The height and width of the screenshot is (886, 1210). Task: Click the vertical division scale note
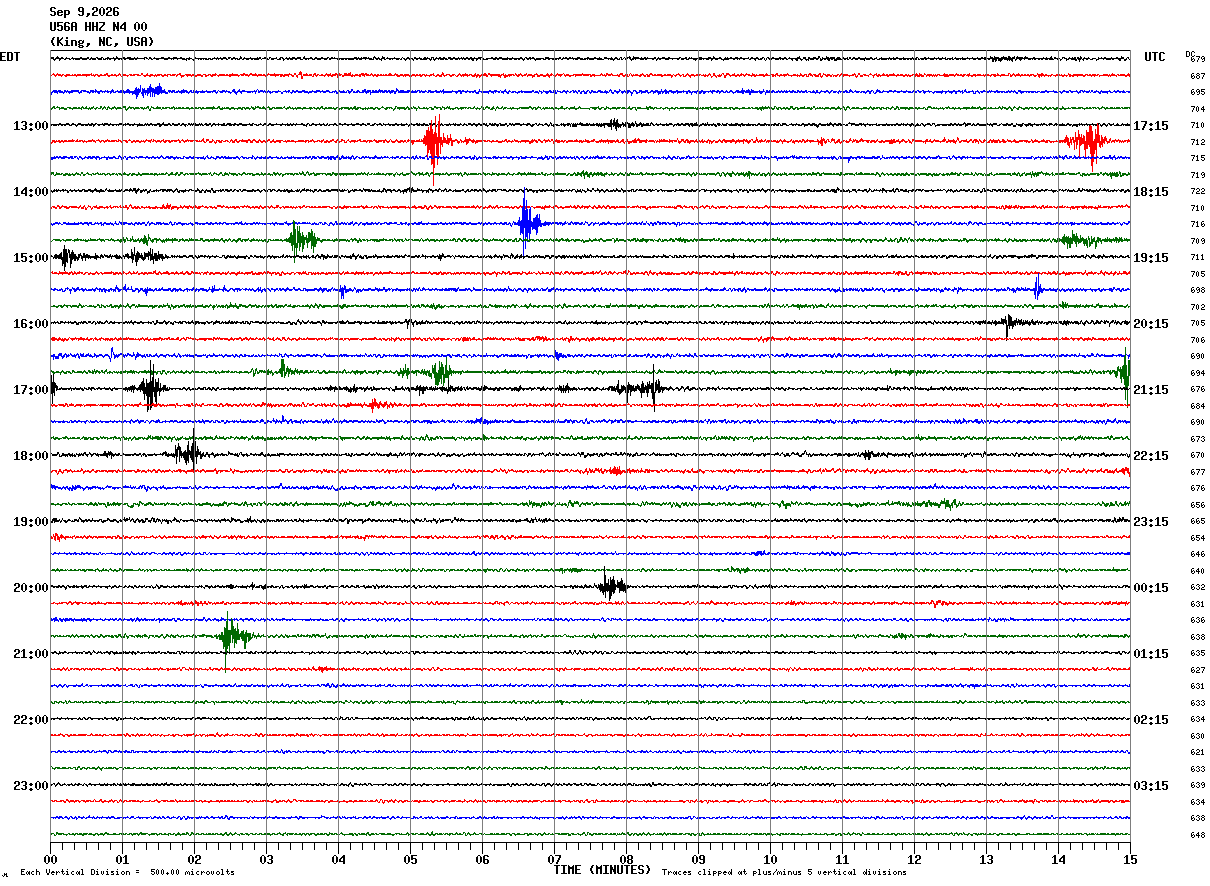pyautogui.click(x=128, y=872)
